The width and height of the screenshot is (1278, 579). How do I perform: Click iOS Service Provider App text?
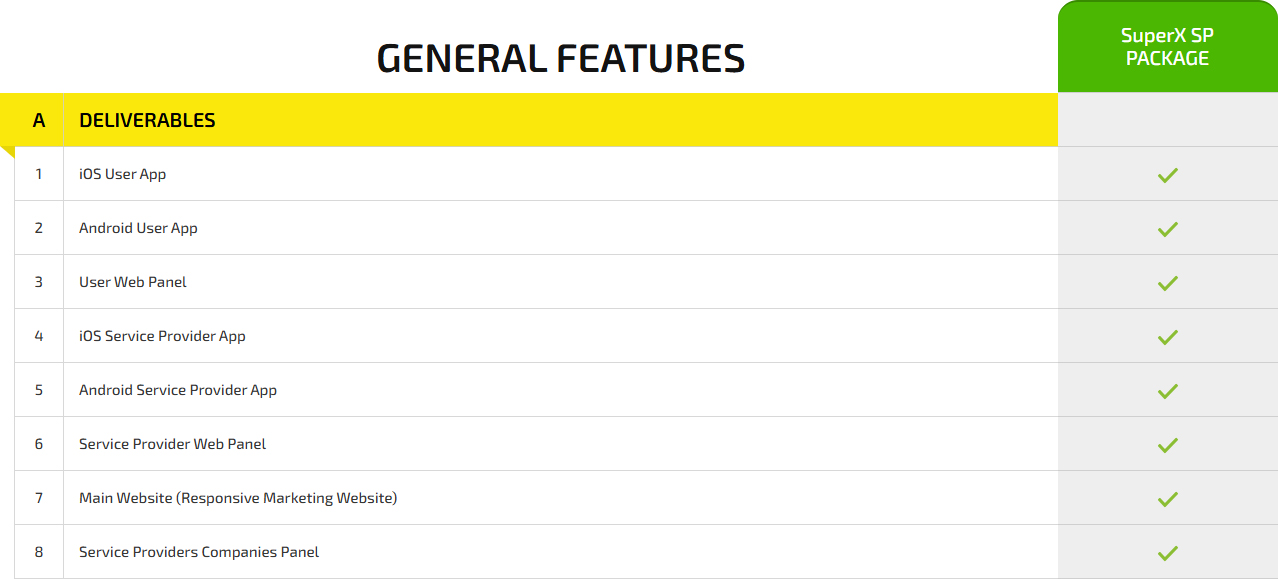(162, 336)
